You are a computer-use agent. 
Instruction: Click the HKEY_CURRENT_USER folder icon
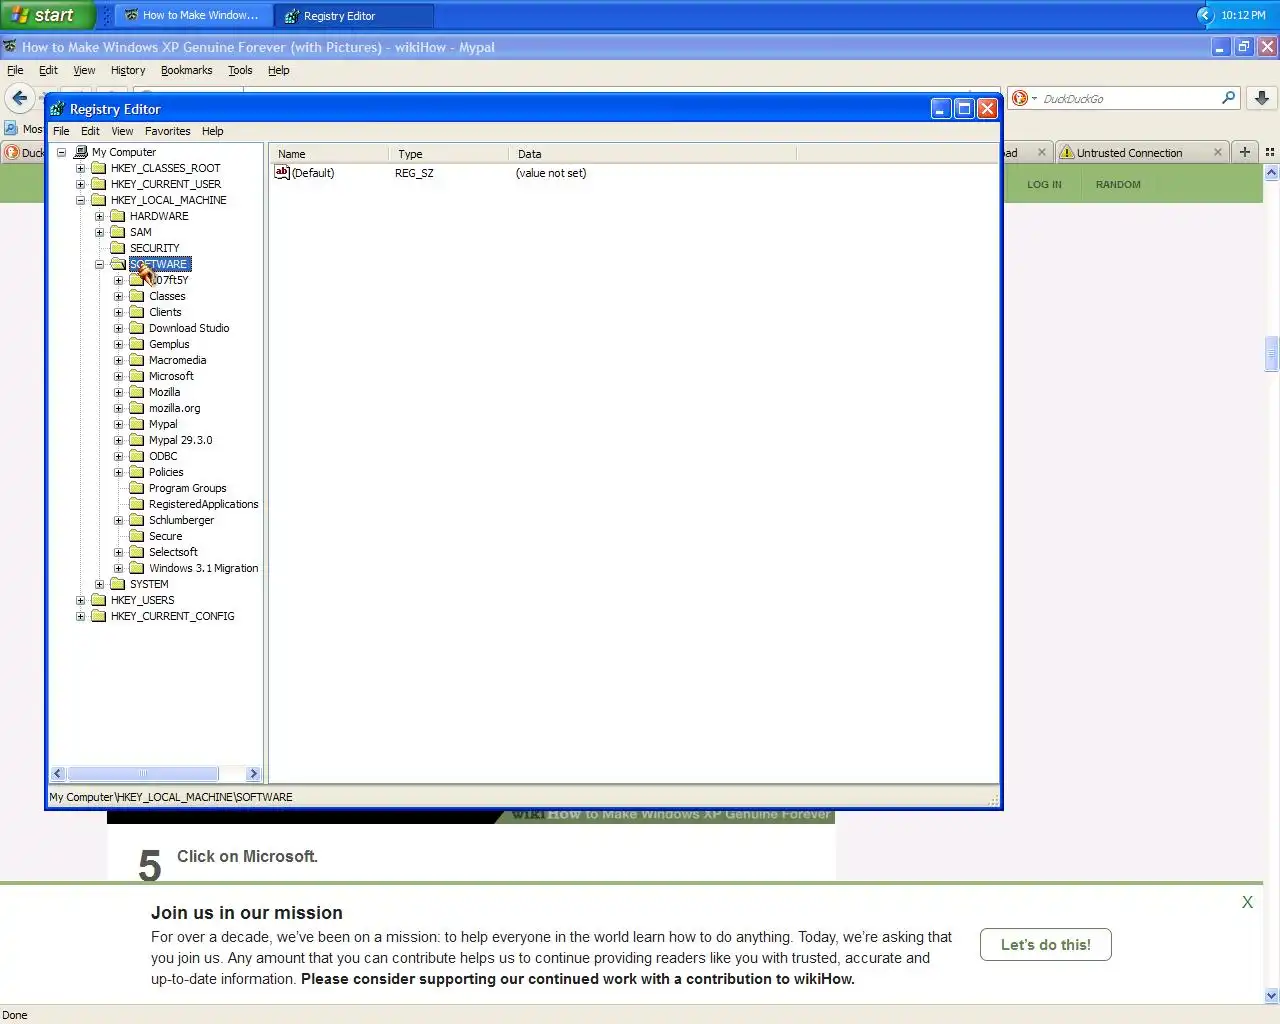(x=99, y=184)
